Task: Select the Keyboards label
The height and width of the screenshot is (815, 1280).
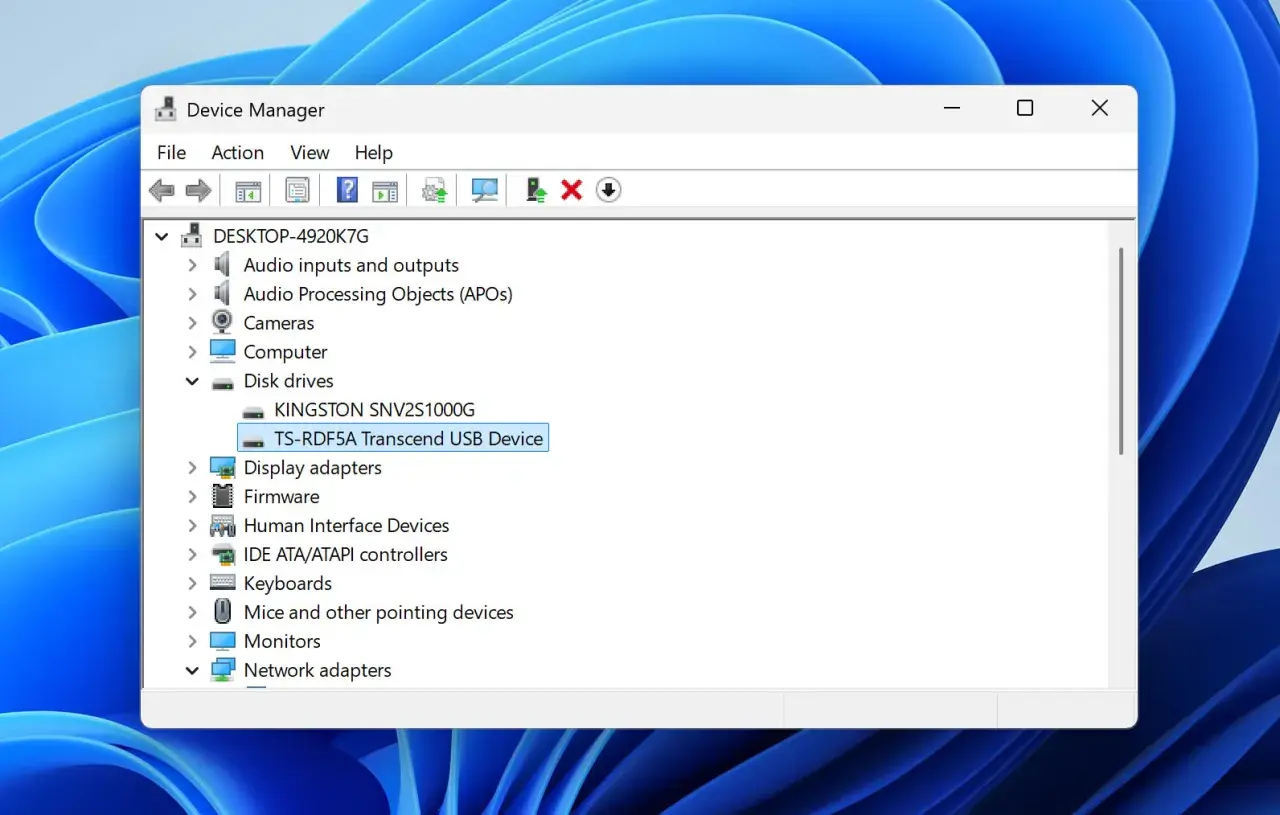Action: [x=287, y=583]
